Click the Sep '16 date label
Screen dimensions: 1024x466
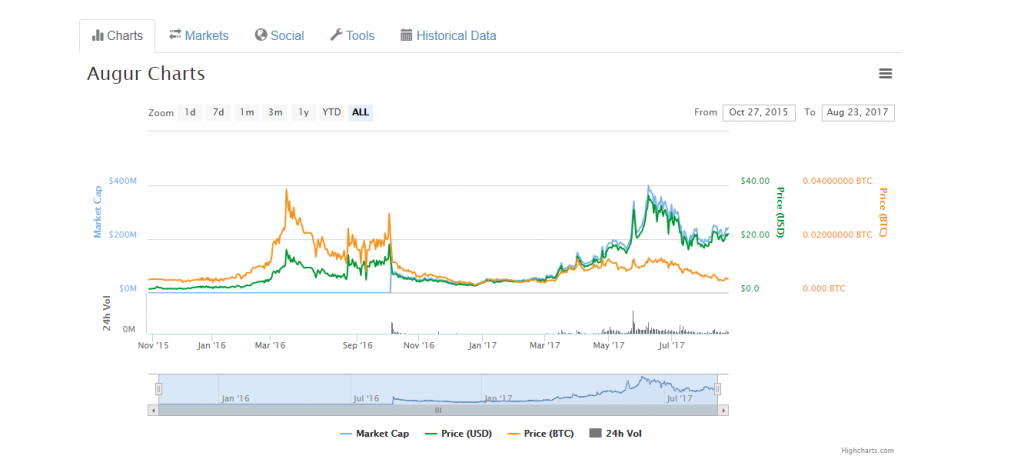click(357, 345)
